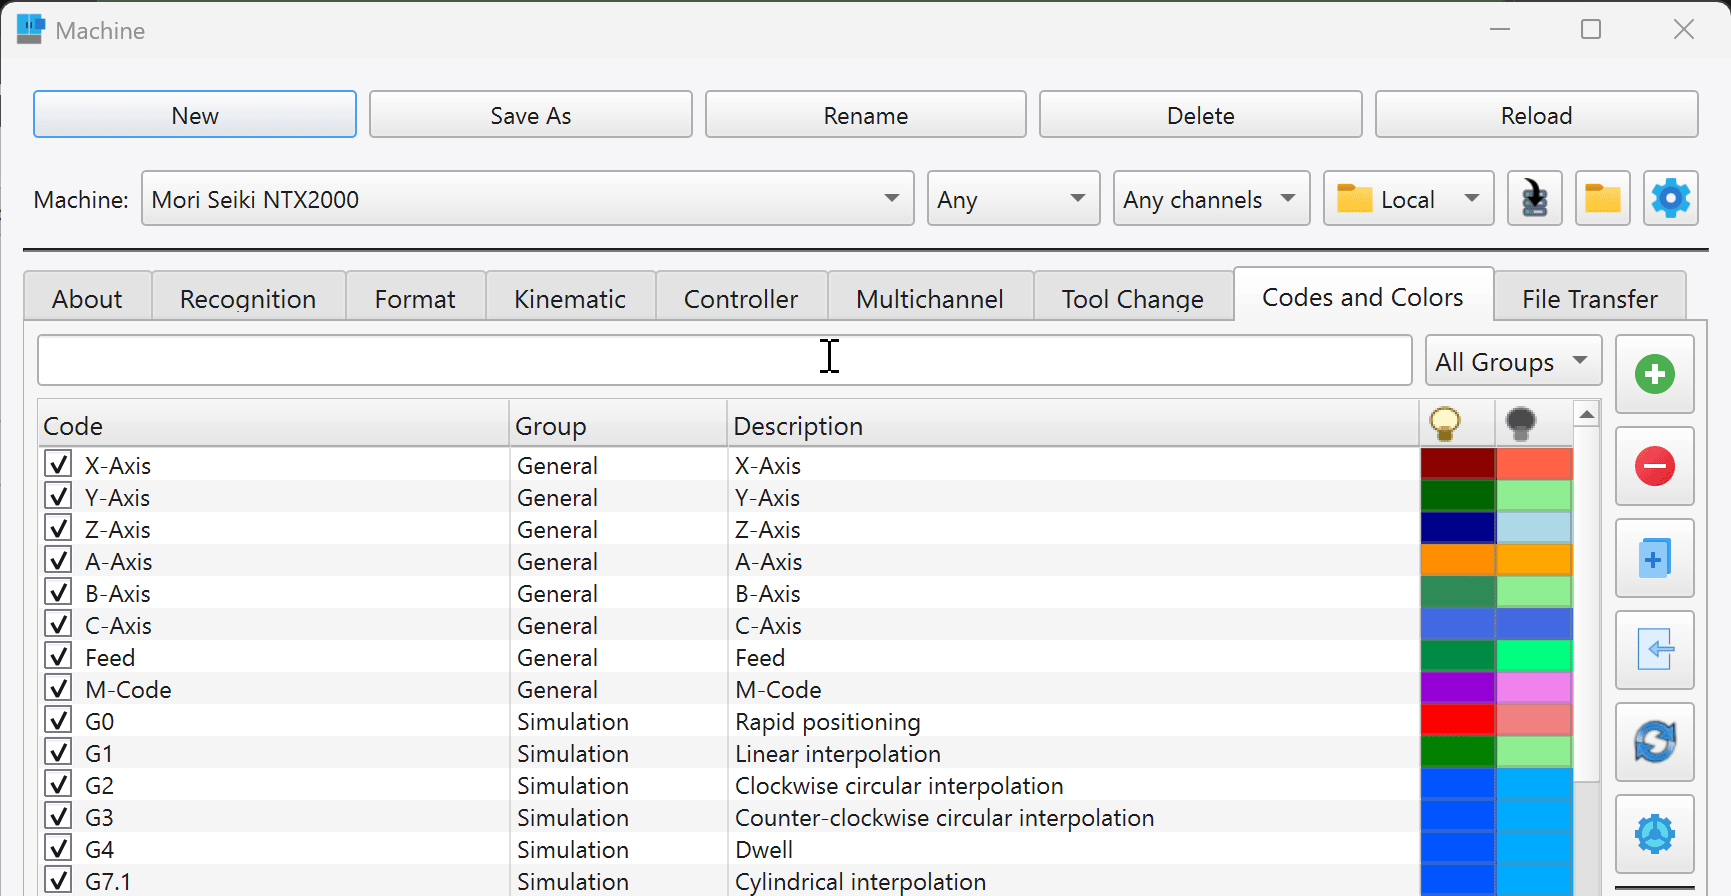Click the red G0 color swatch
Screen dimensions: 1731x896
1457,720
